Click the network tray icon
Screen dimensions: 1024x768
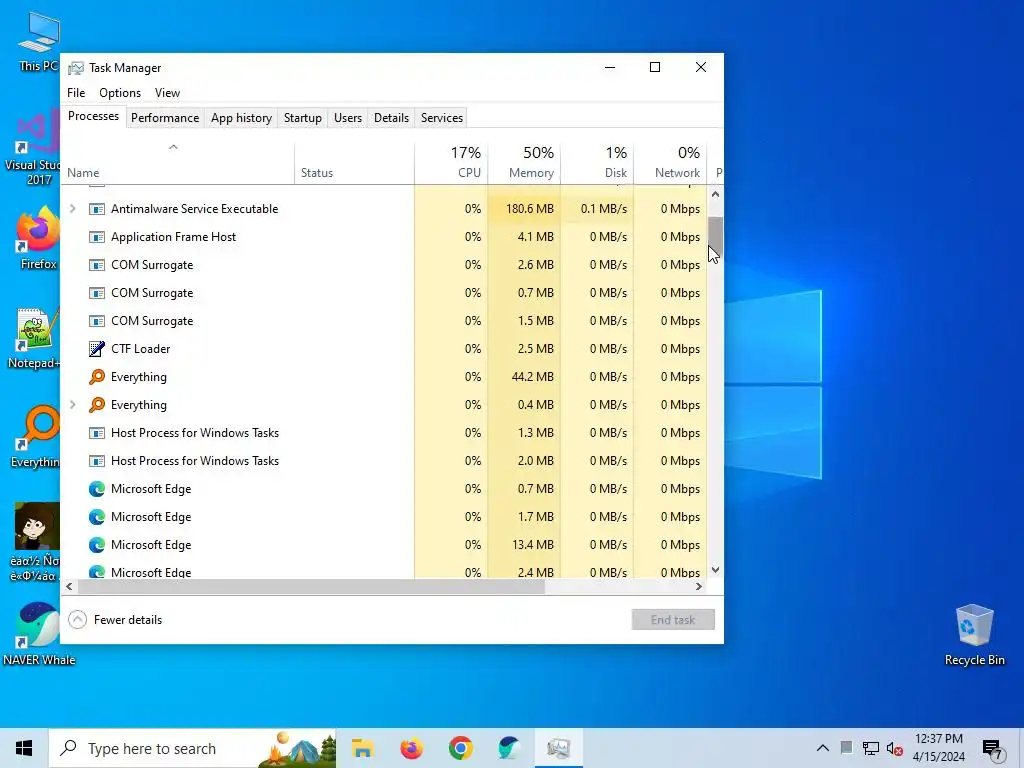tap(871, 748)
